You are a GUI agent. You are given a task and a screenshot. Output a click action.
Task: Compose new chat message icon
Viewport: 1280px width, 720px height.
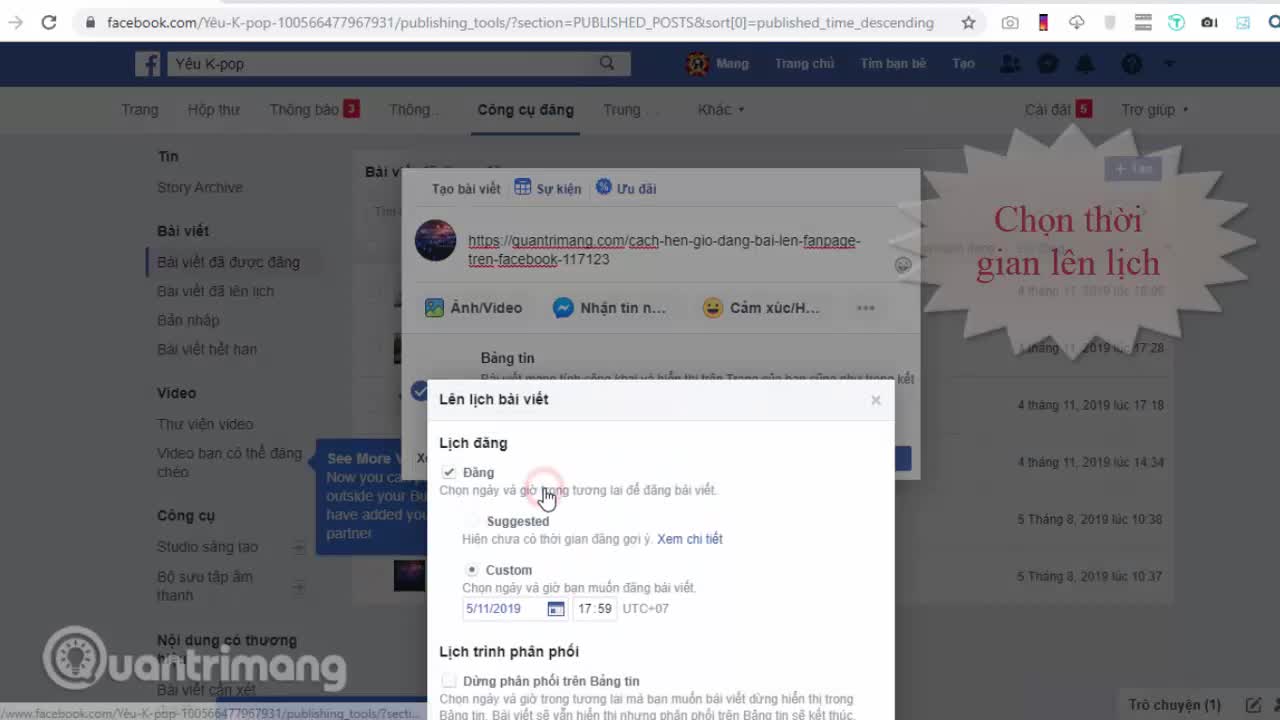pos(1253,705)
